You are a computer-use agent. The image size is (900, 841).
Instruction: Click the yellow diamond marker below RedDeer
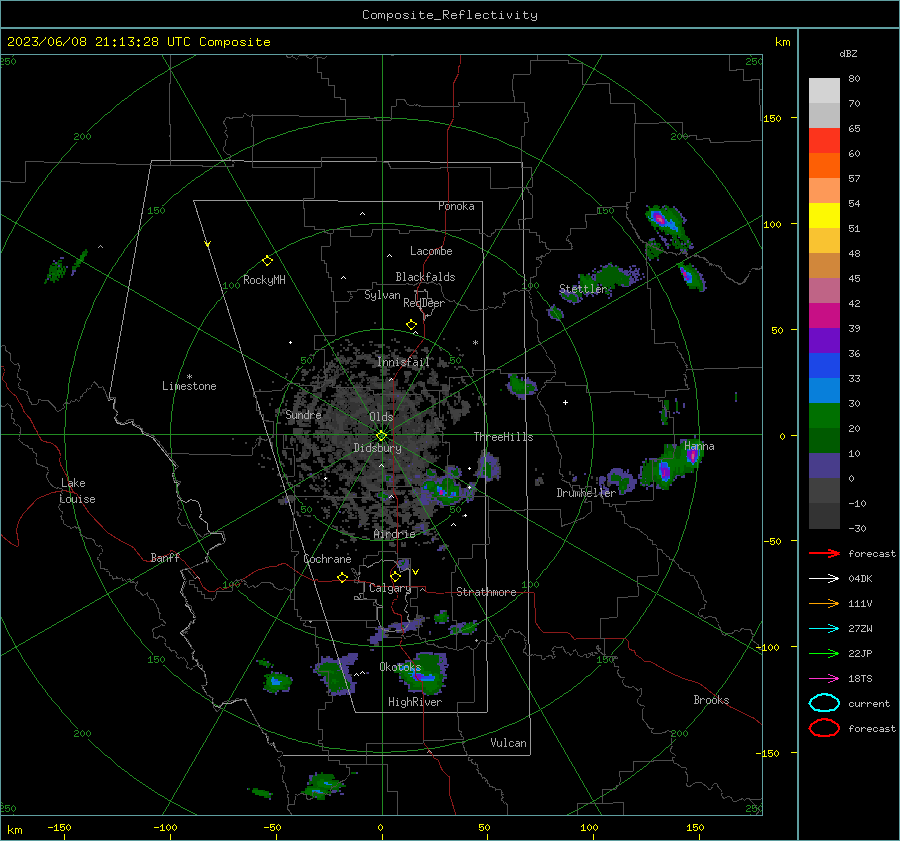[411, 325]
